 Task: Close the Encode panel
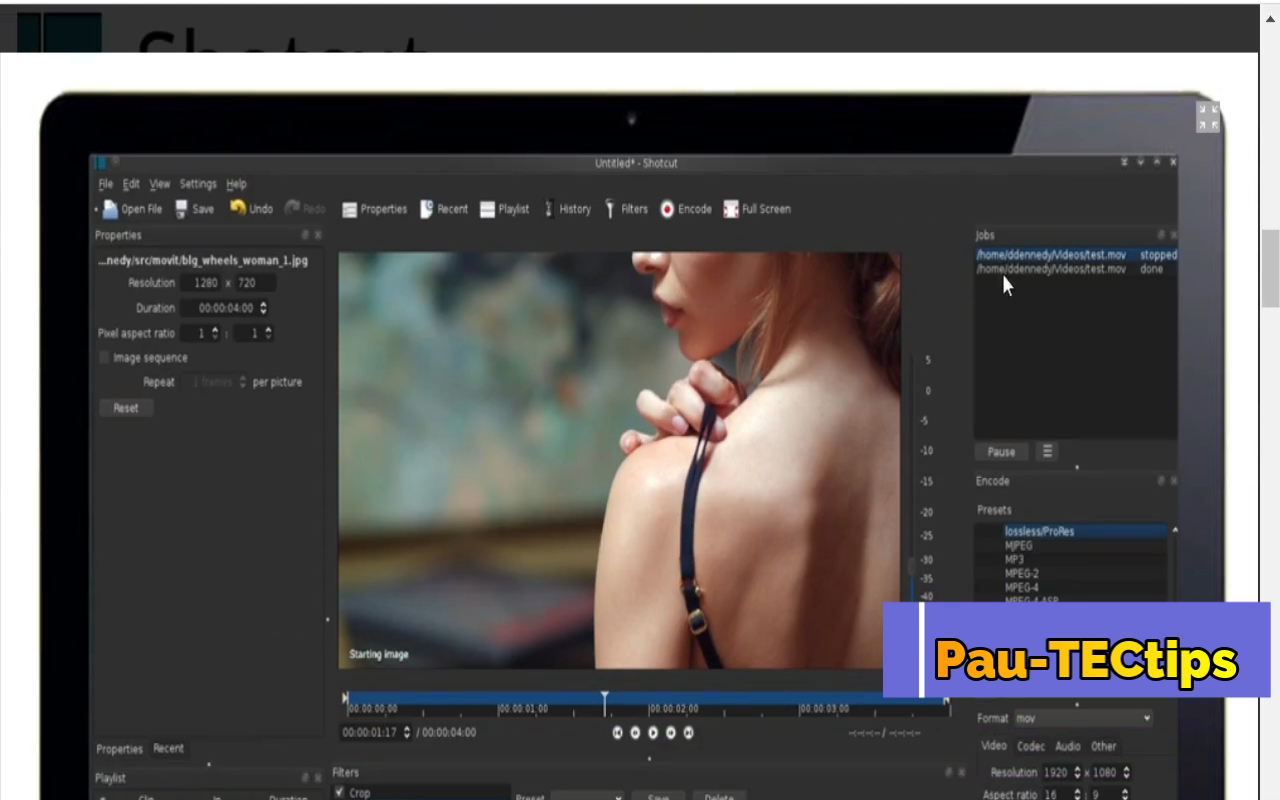point(1173,481)
